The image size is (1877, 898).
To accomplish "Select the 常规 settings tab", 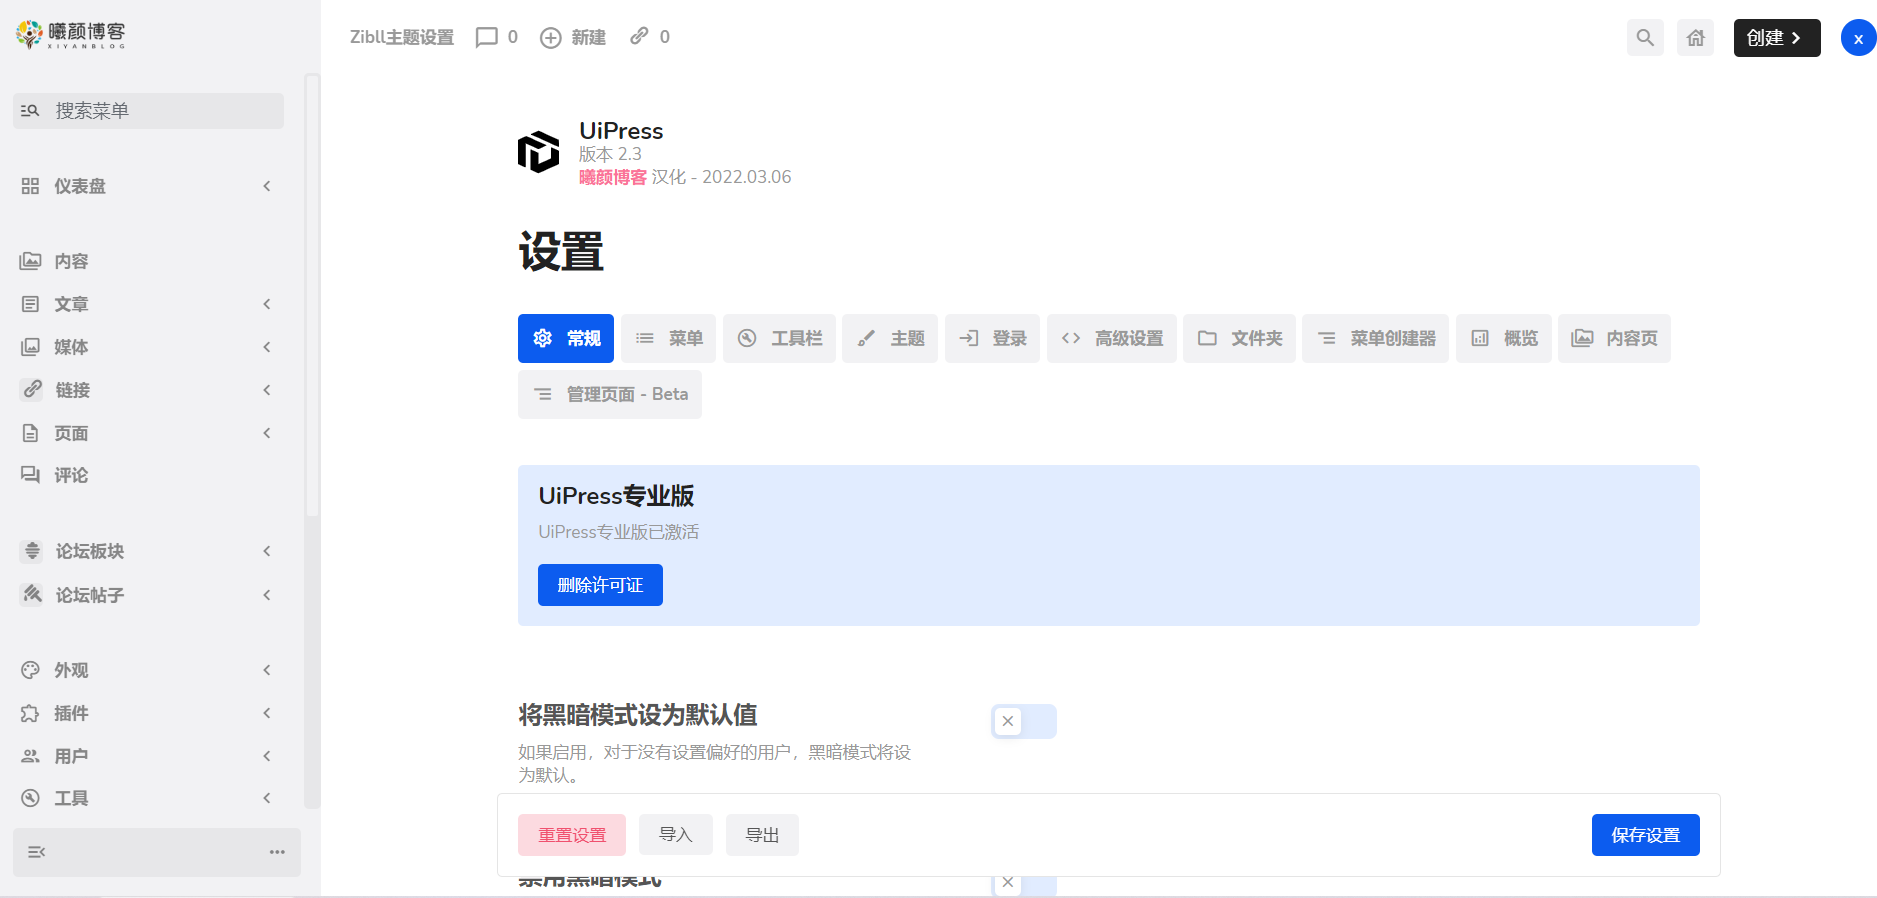I will click(x=566, y=338).
